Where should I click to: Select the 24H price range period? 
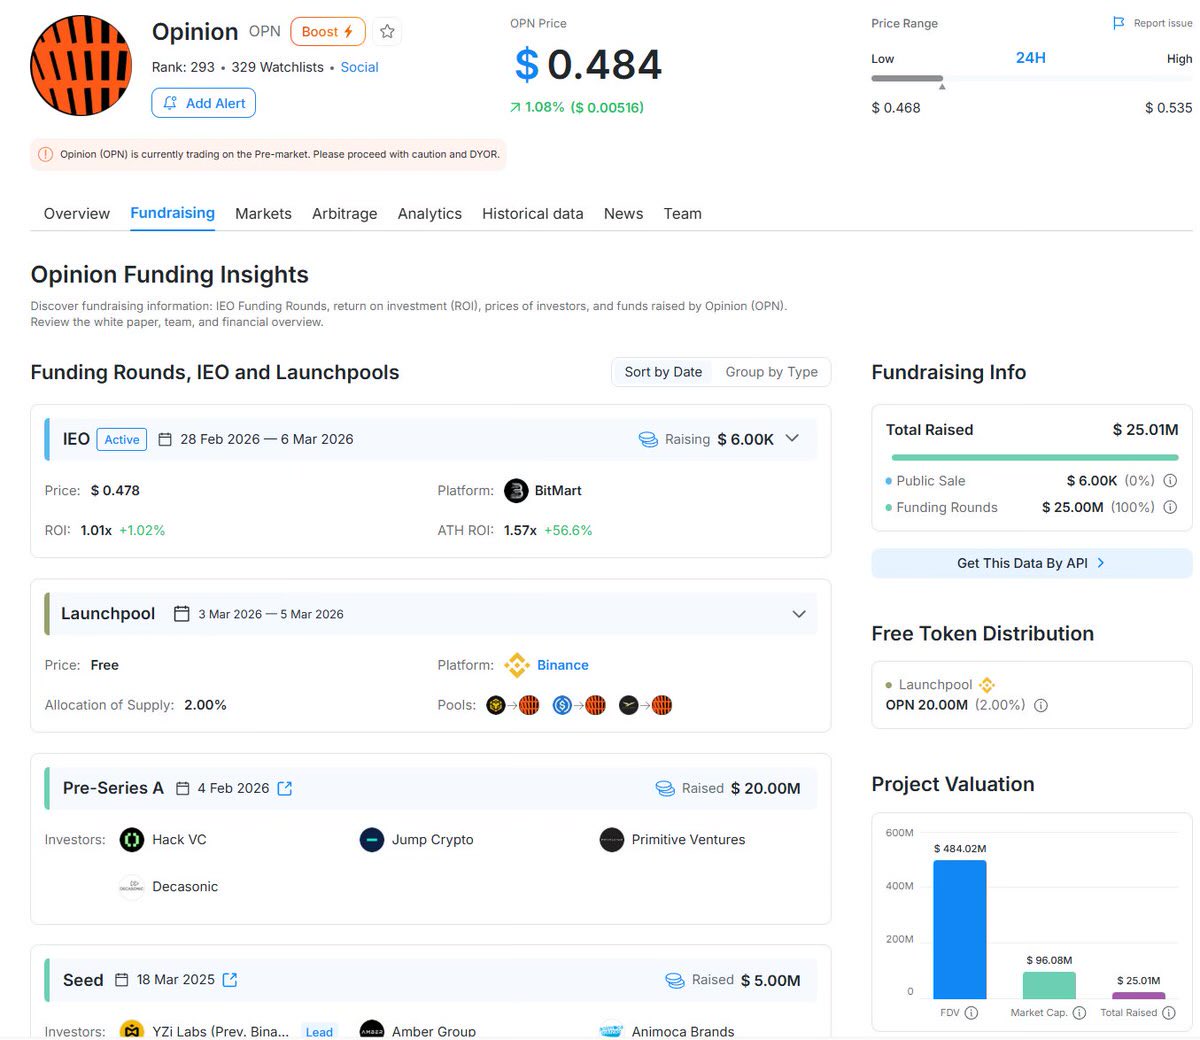pos(1030,58)
